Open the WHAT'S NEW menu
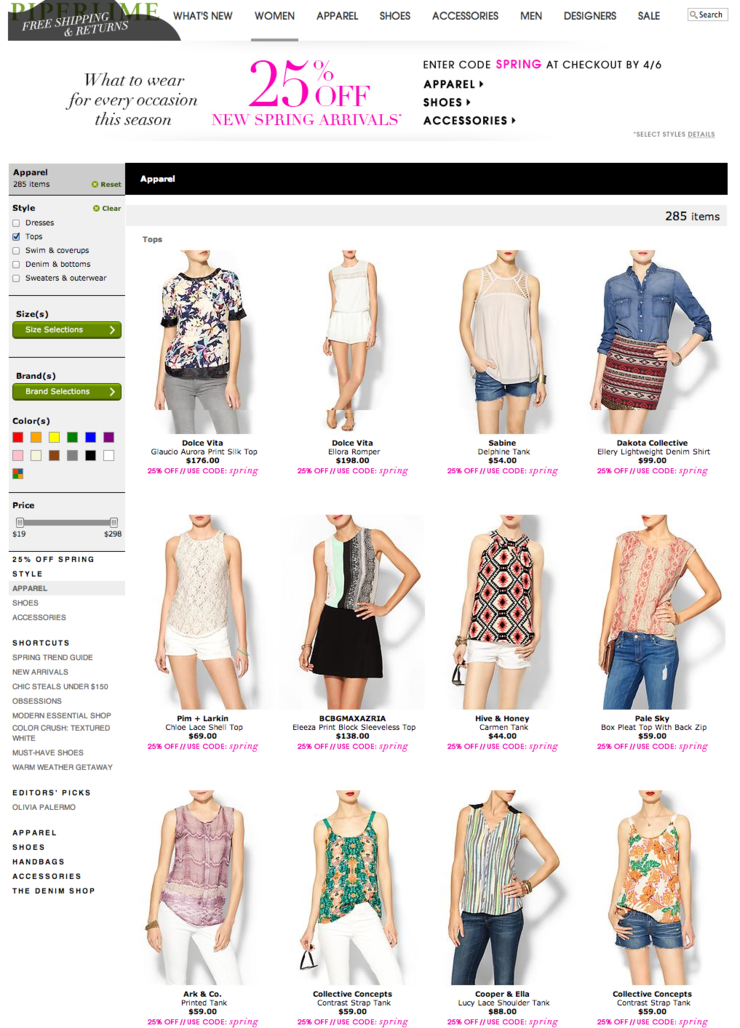The image size is (740, 1028). pos(203,16)
